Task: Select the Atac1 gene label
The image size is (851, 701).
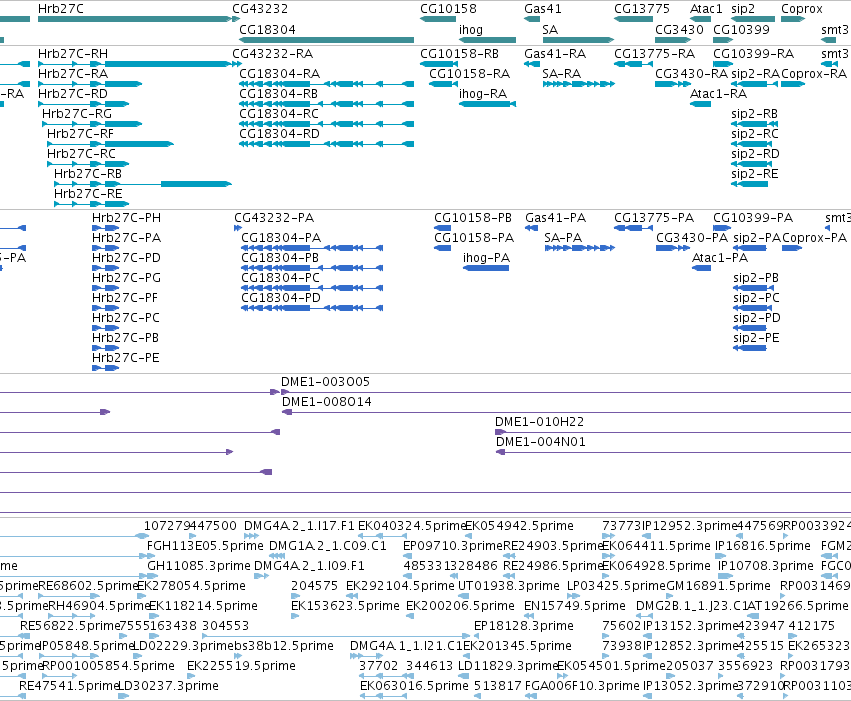Action: click(706, 9)
